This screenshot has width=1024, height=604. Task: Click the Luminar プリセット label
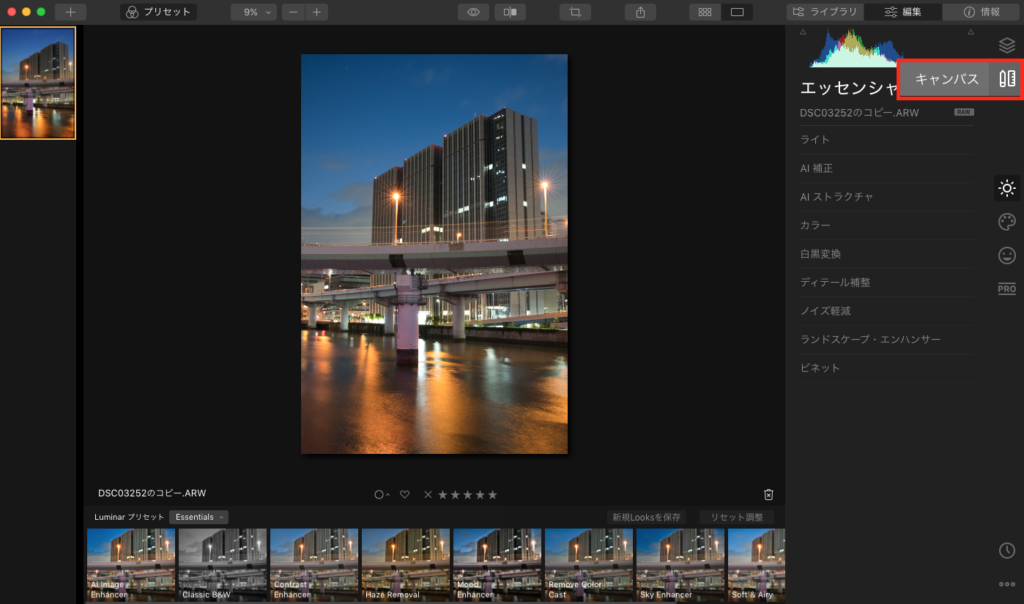129,517
